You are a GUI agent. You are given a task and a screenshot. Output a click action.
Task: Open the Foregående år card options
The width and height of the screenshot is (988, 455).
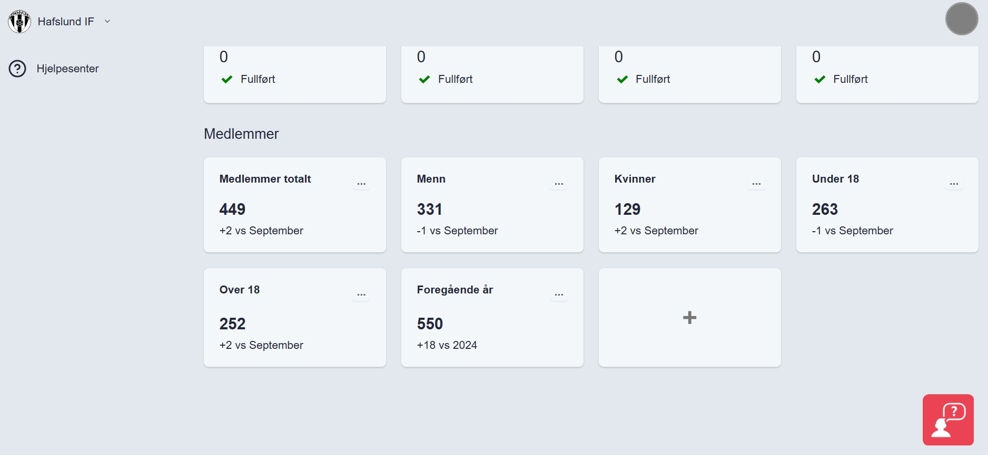559,295
